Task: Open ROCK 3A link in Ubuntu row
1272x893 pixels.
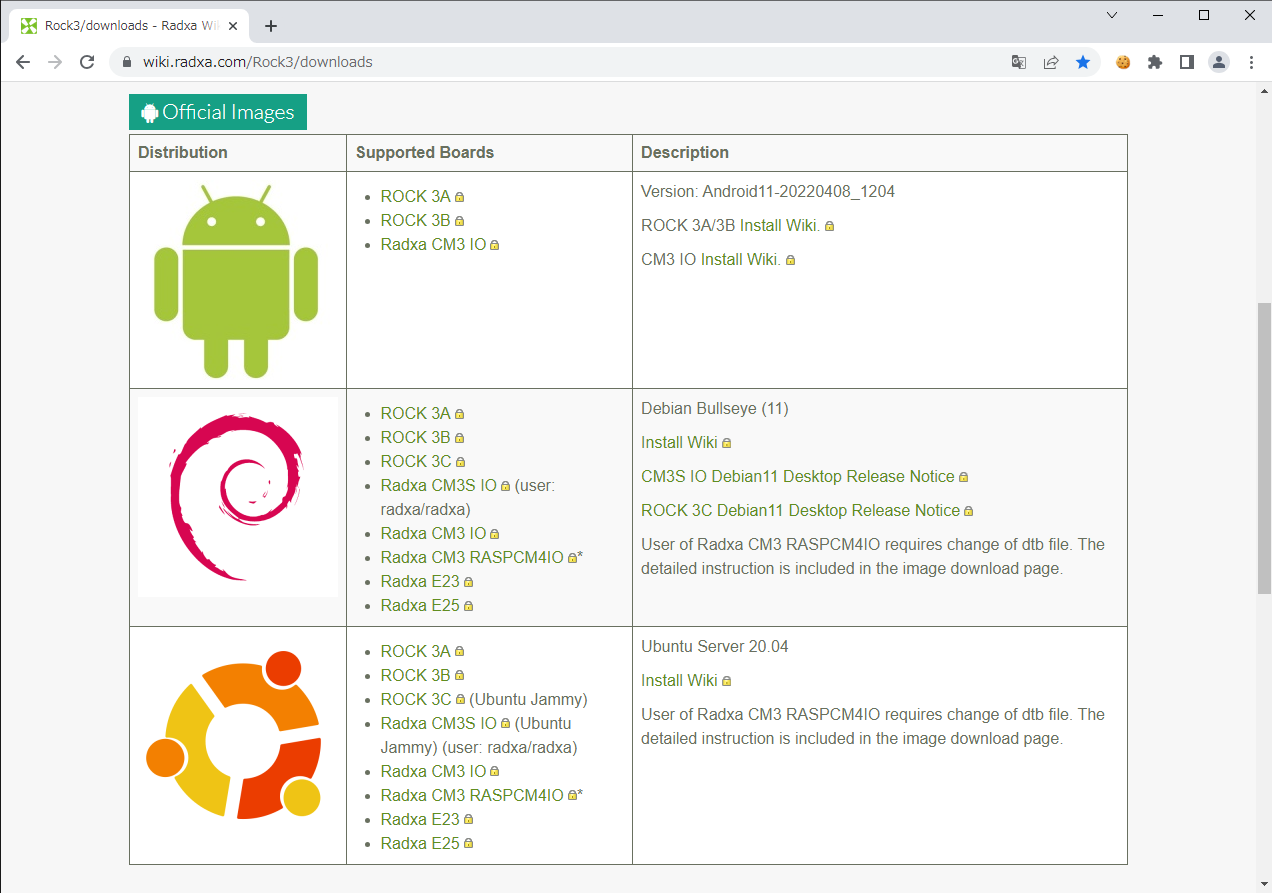Action: [x=416, y=651]
